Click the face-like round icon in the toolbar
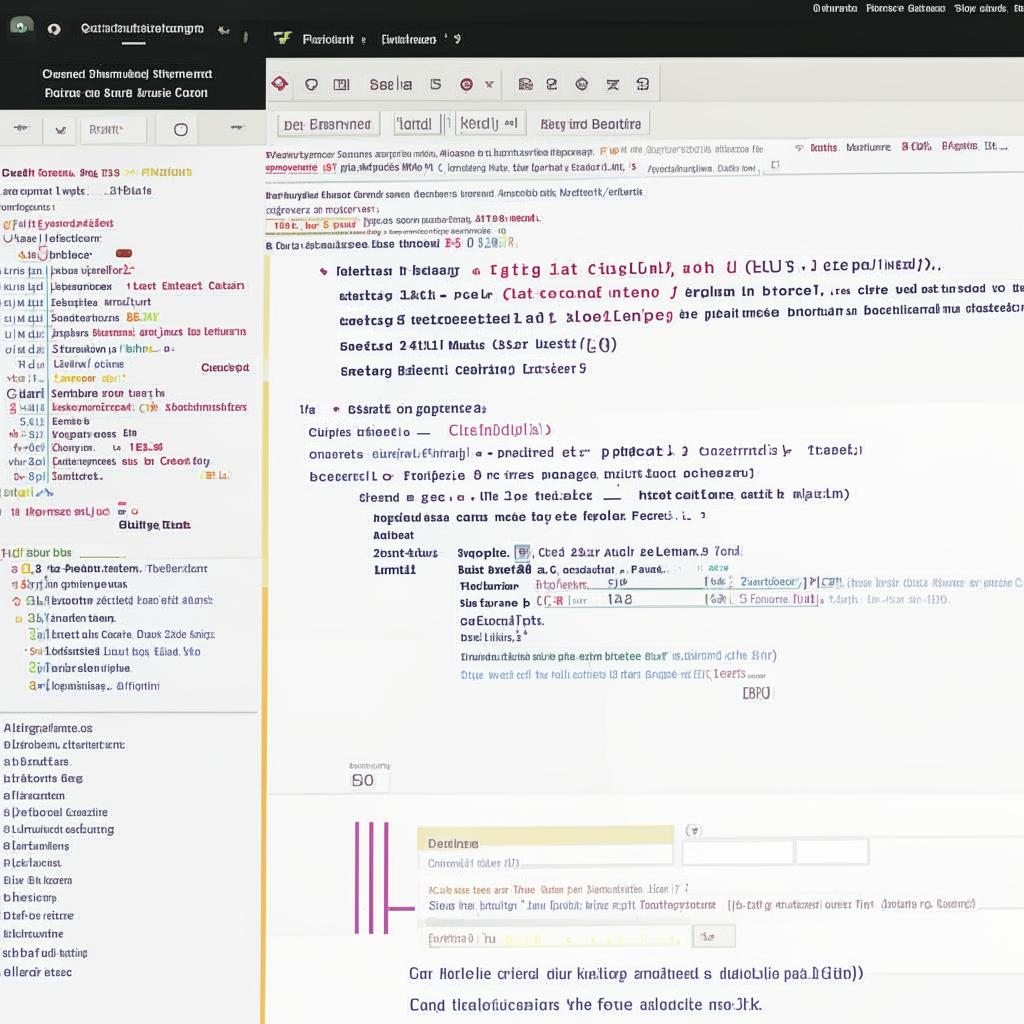The height and width of the screenshot is (1024, 1024). [x=582, y=84]
